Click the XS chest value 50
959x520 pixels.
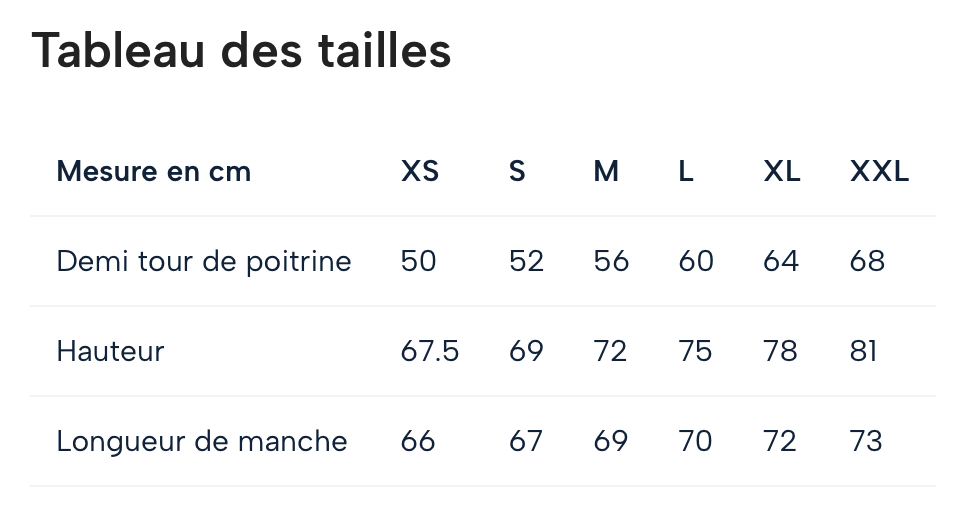(418, 262)
